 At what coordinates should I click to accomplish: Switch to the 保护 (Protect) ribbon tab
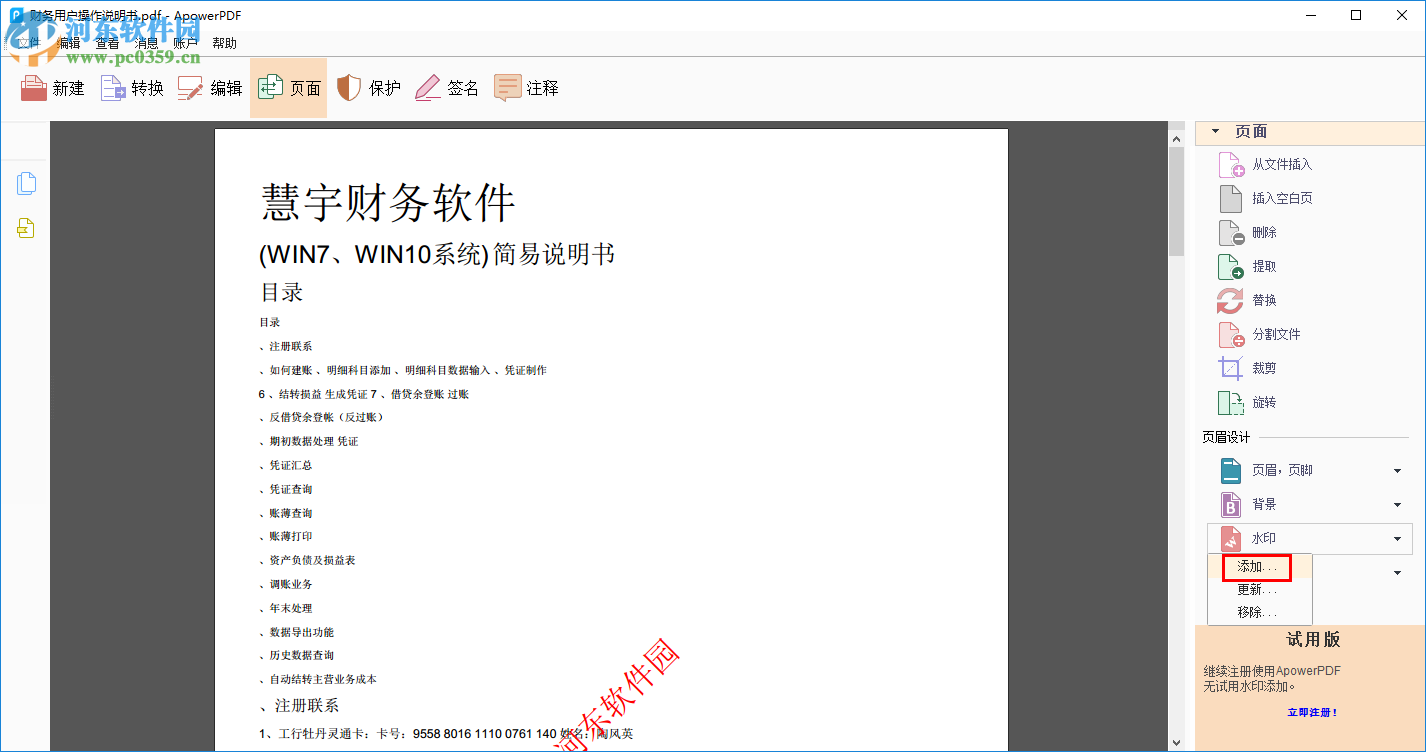click(369, 88)
